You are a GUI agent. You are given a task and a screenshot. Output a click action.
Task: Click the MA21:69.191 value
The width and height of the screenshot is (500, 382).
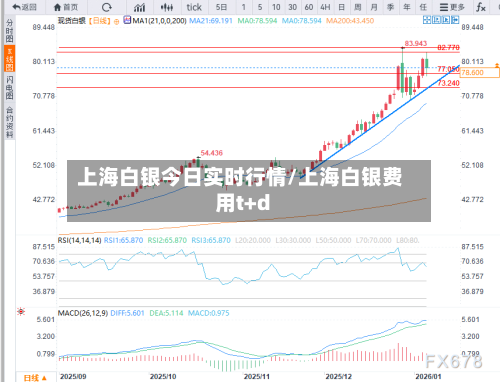(211, 21)
